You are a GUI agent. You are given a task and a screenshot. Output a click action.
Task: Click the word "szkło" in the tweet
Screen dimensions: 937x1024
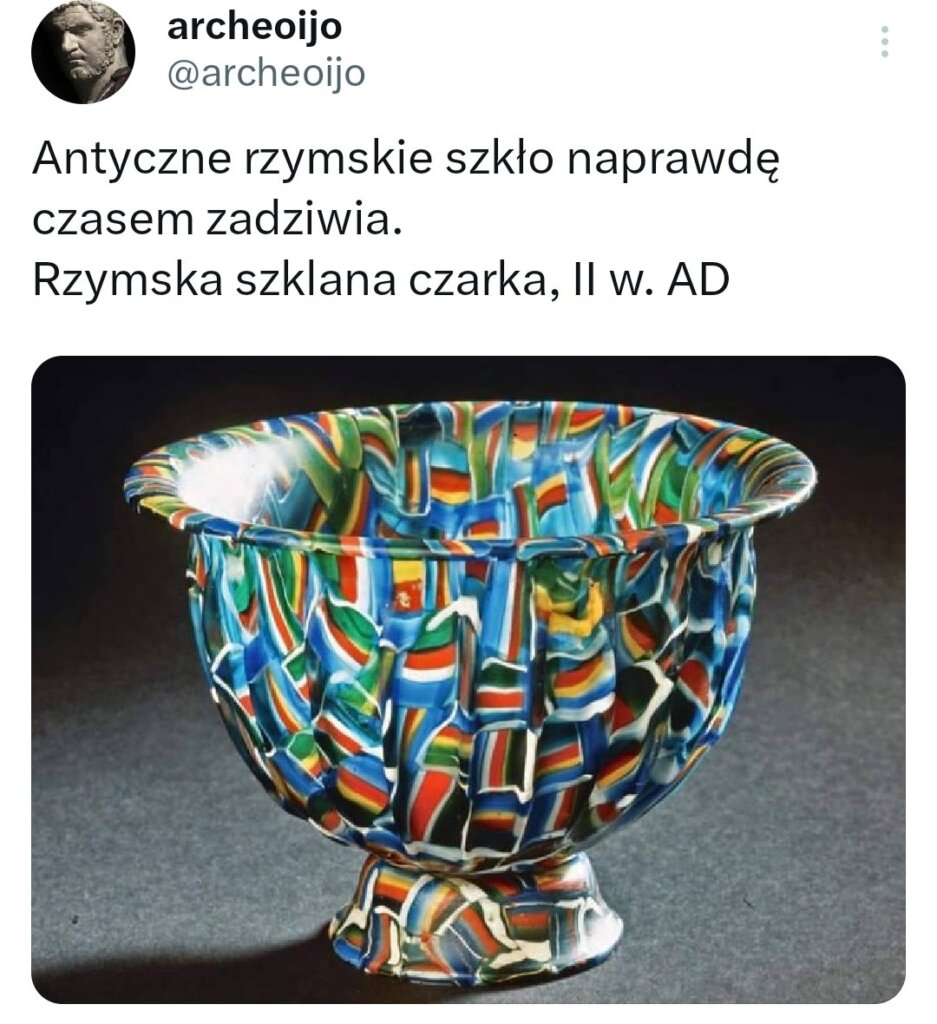click(x=498, y=159)
